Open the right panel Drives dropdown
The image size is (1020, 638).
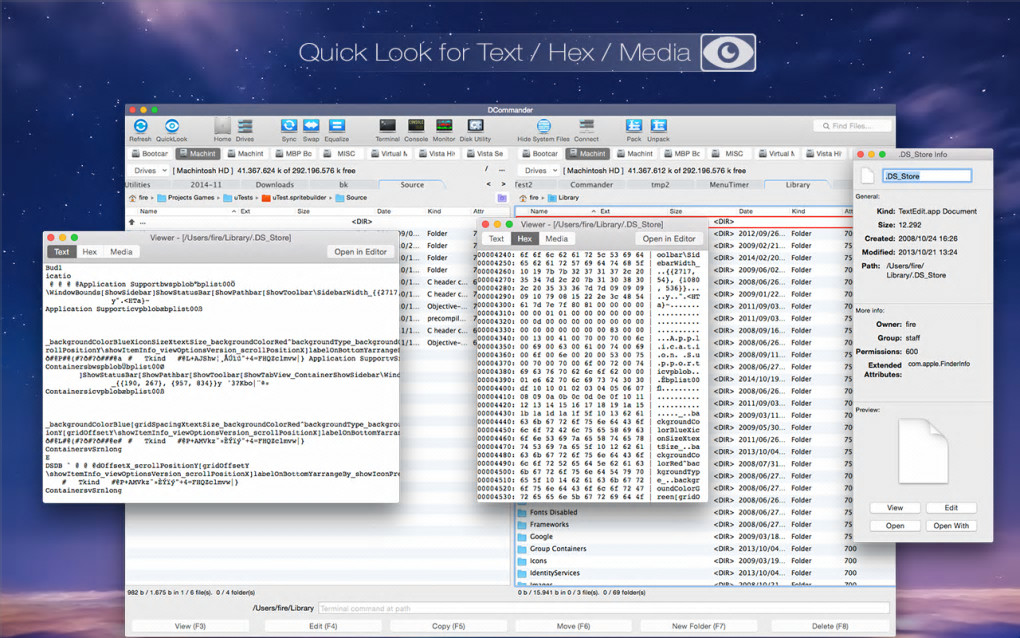539,170
